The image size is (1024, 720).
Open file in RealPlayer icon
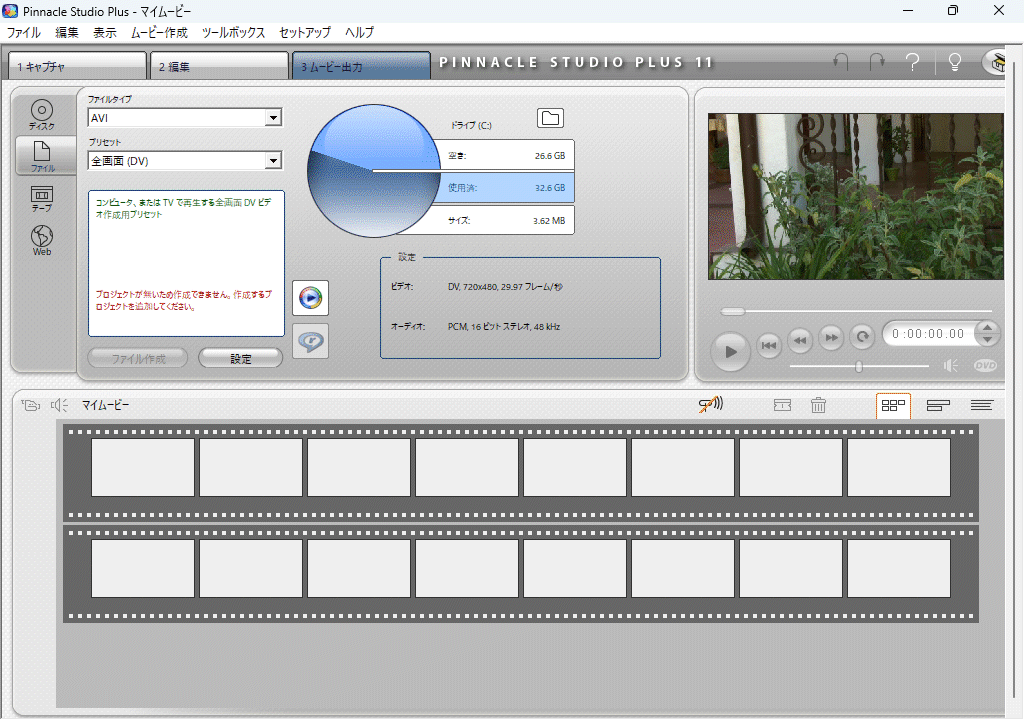(310, 341)
